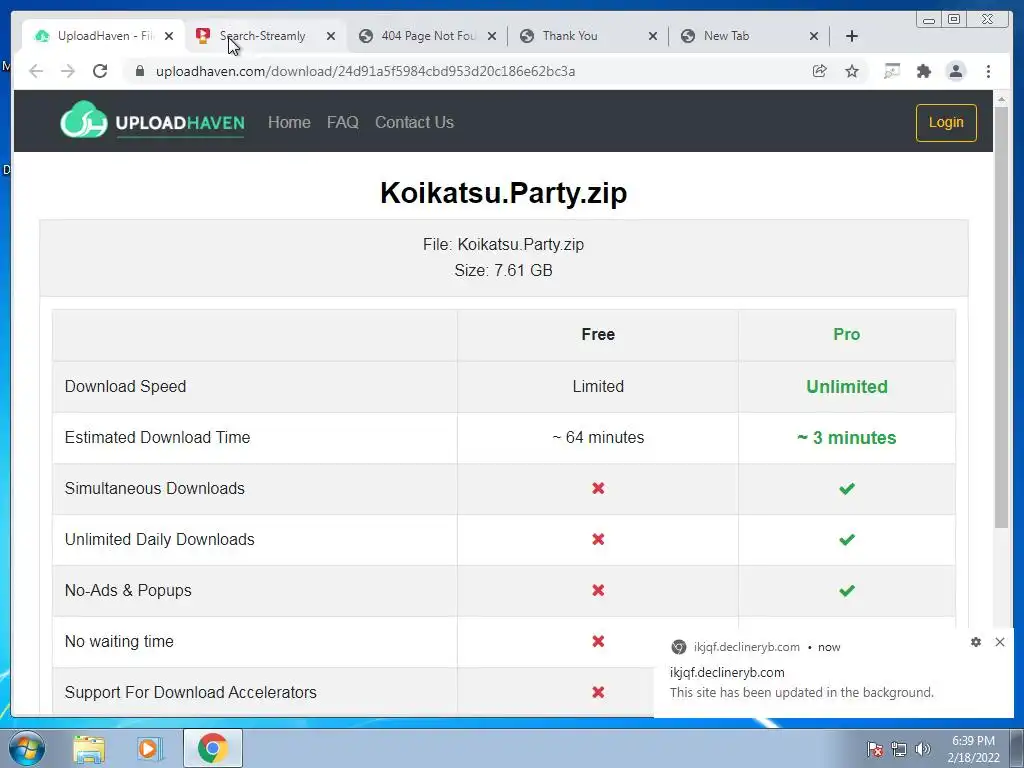Click the page vertical scrollbar thumb

coord(1002,317)
